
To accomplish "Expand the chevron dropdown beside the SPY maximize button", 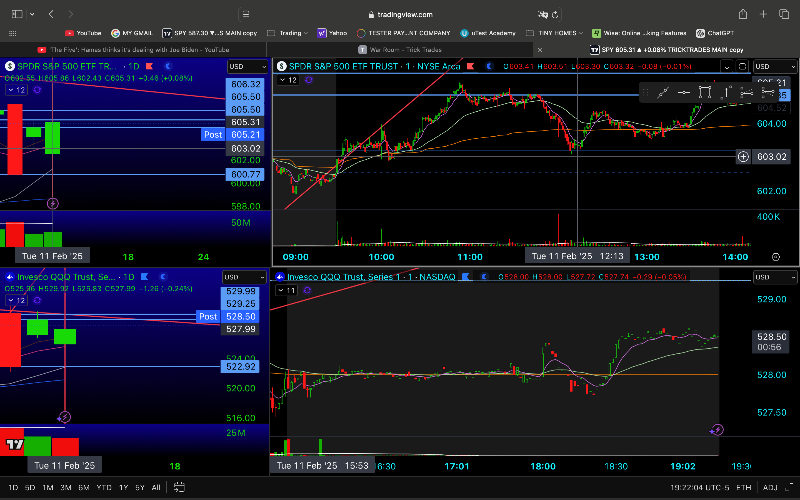I will [727, 66].
